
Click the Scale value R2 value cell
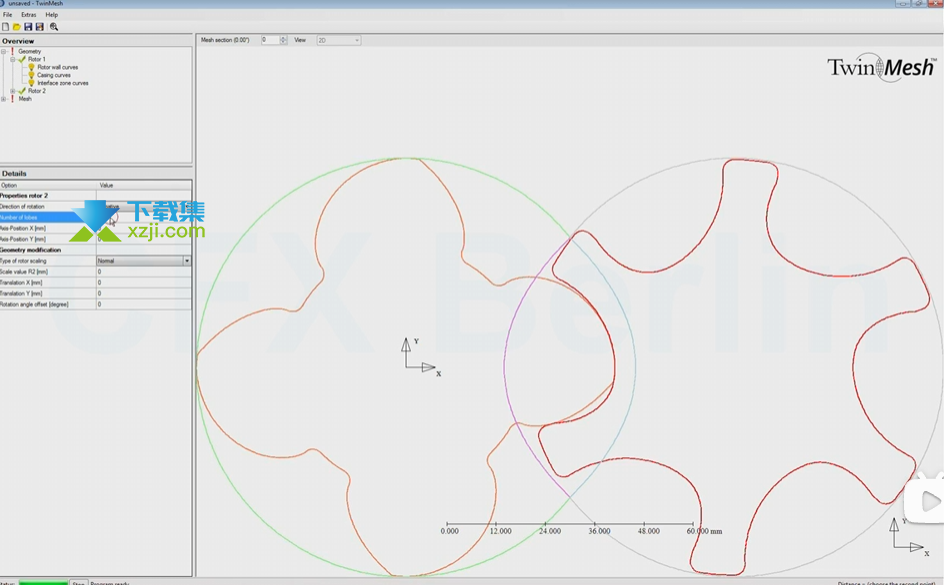[144, 271]
